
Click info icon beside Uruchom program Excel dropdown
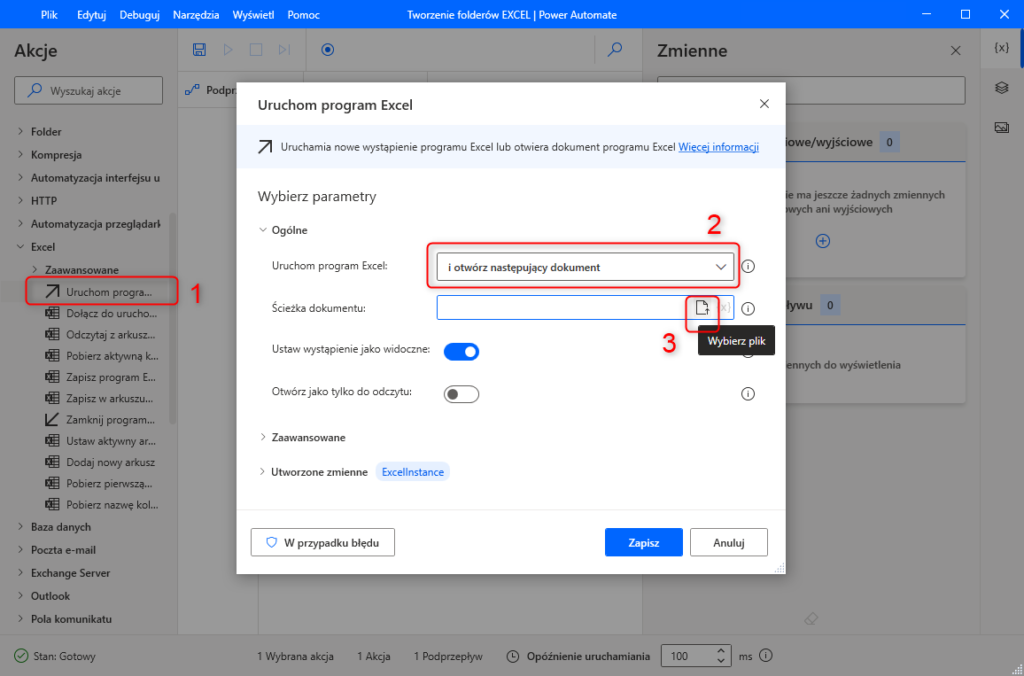pyautogui.click(x=747, y=267)
